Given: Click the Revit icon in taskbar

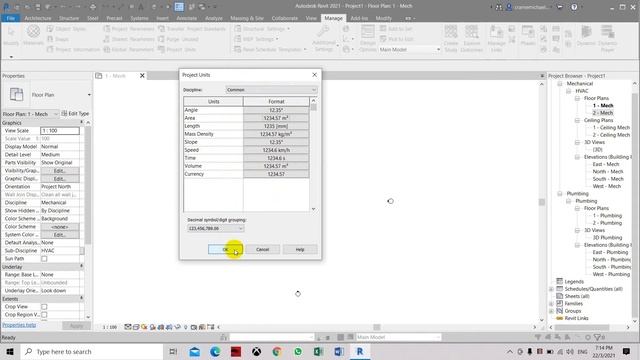Looking at the screenshot, I should 360,351.
